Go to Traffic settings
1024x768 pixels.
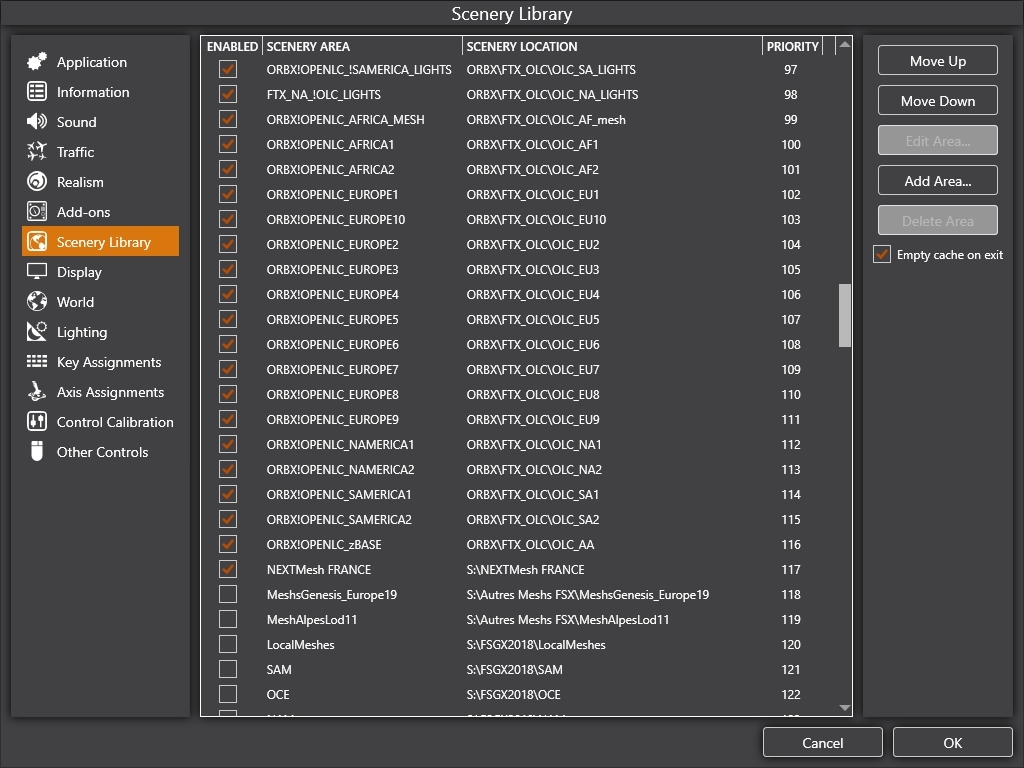click(x=101, y=152)
